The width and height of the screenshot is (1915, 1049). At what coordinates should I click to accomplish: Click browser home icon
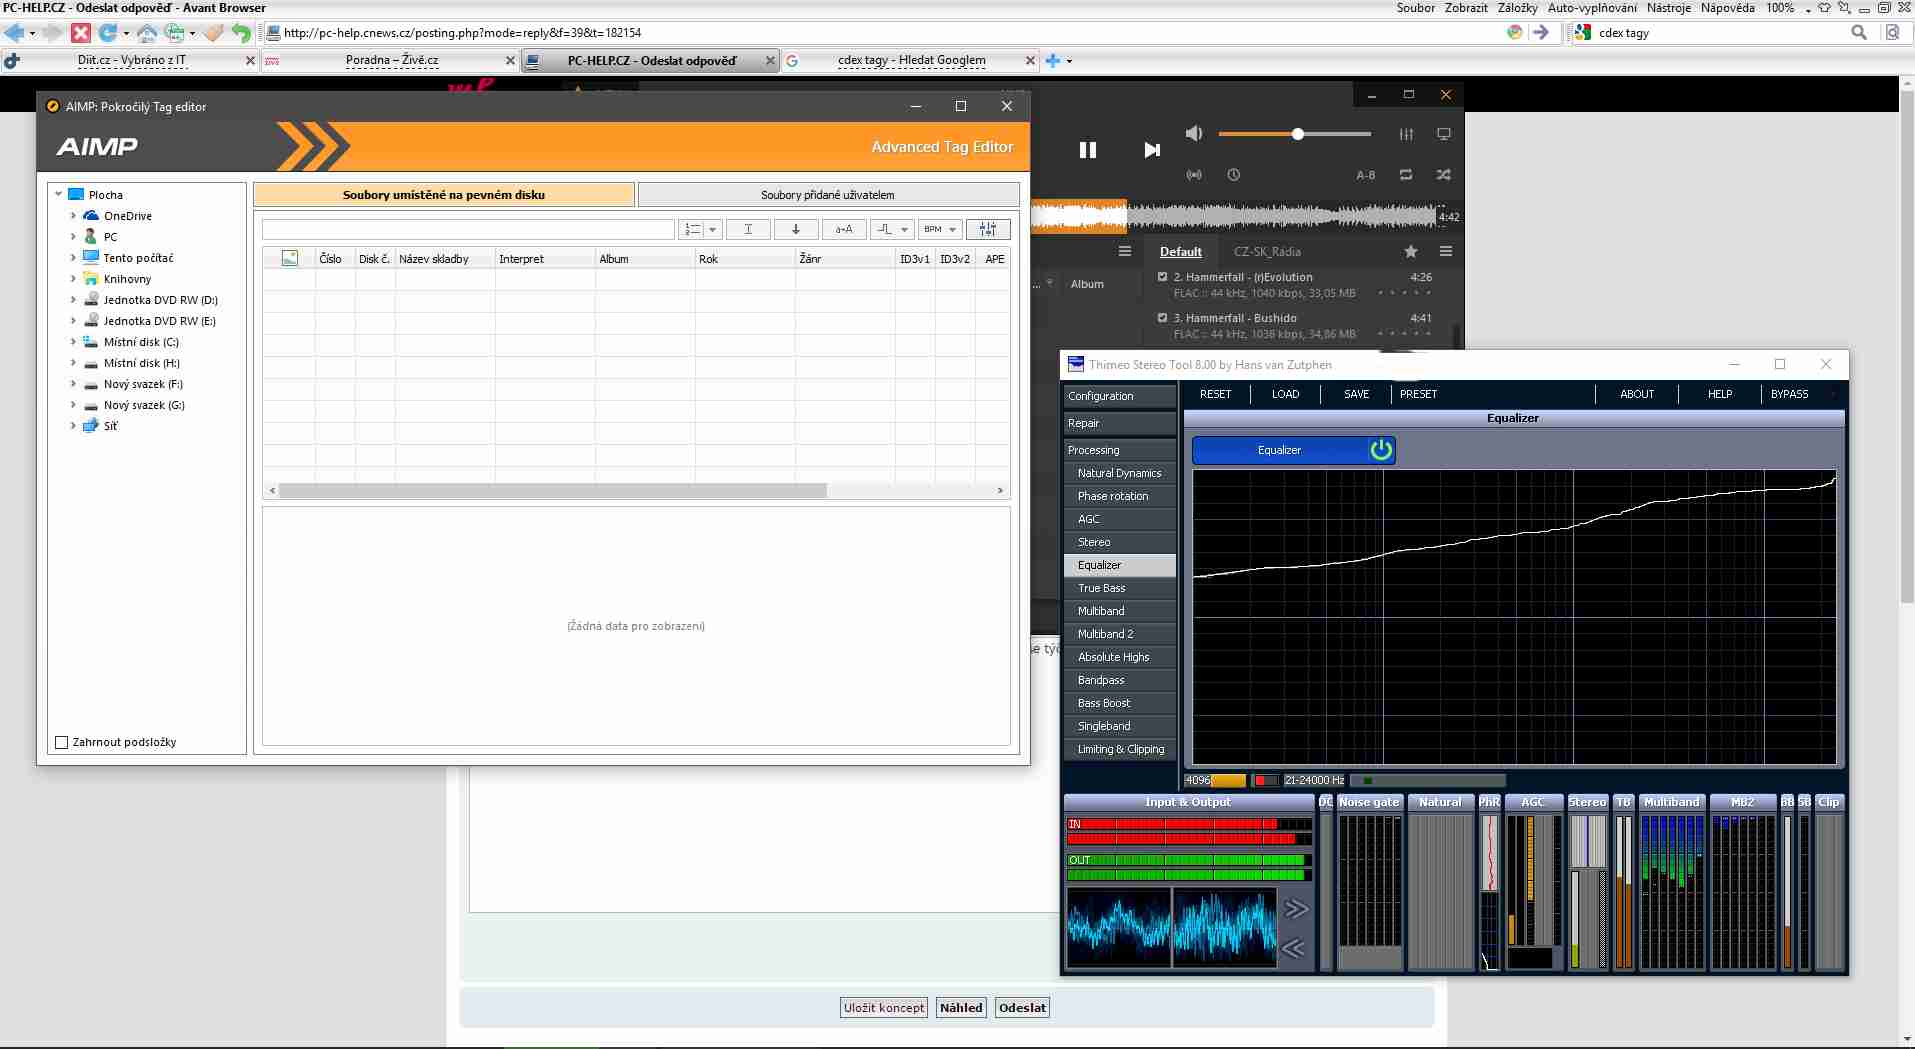[x=147, y=33]
